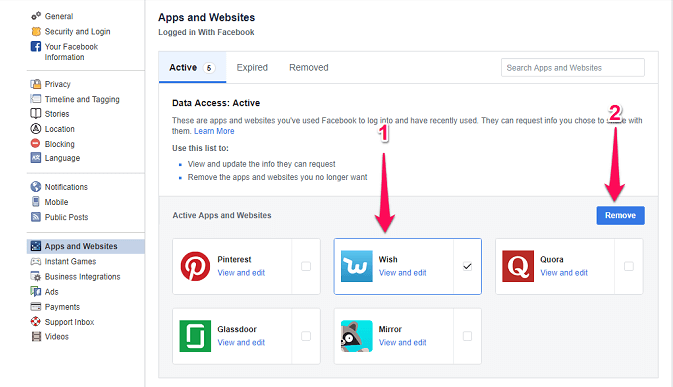The image size is (673, 387).
Task: Click the red Blocking icon
Action: pyautogui.click(x=36, y=144)
